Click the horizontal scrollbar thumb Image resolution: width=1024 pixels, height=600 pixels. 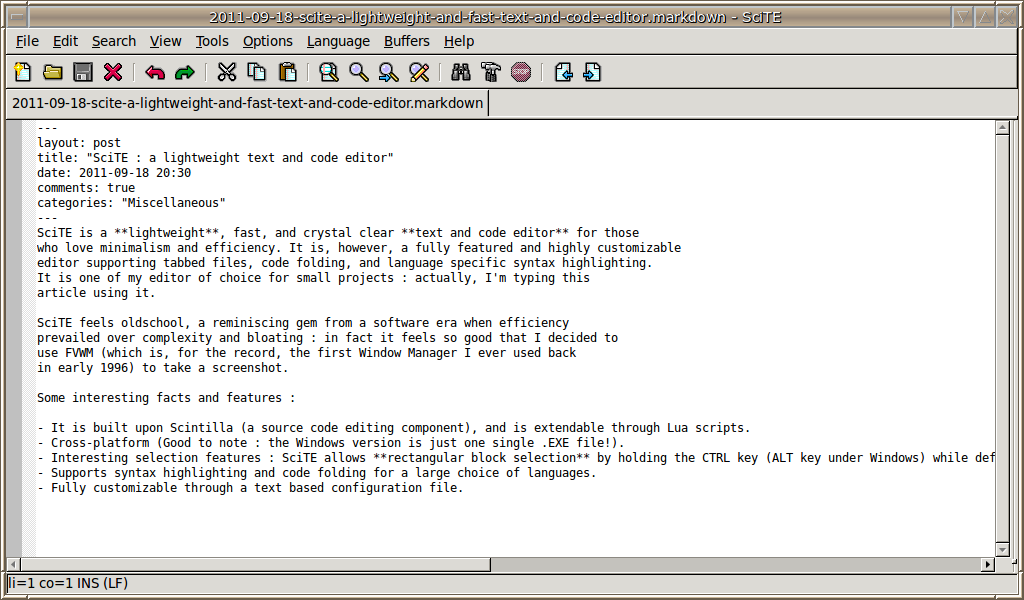(x=255, y=564)
